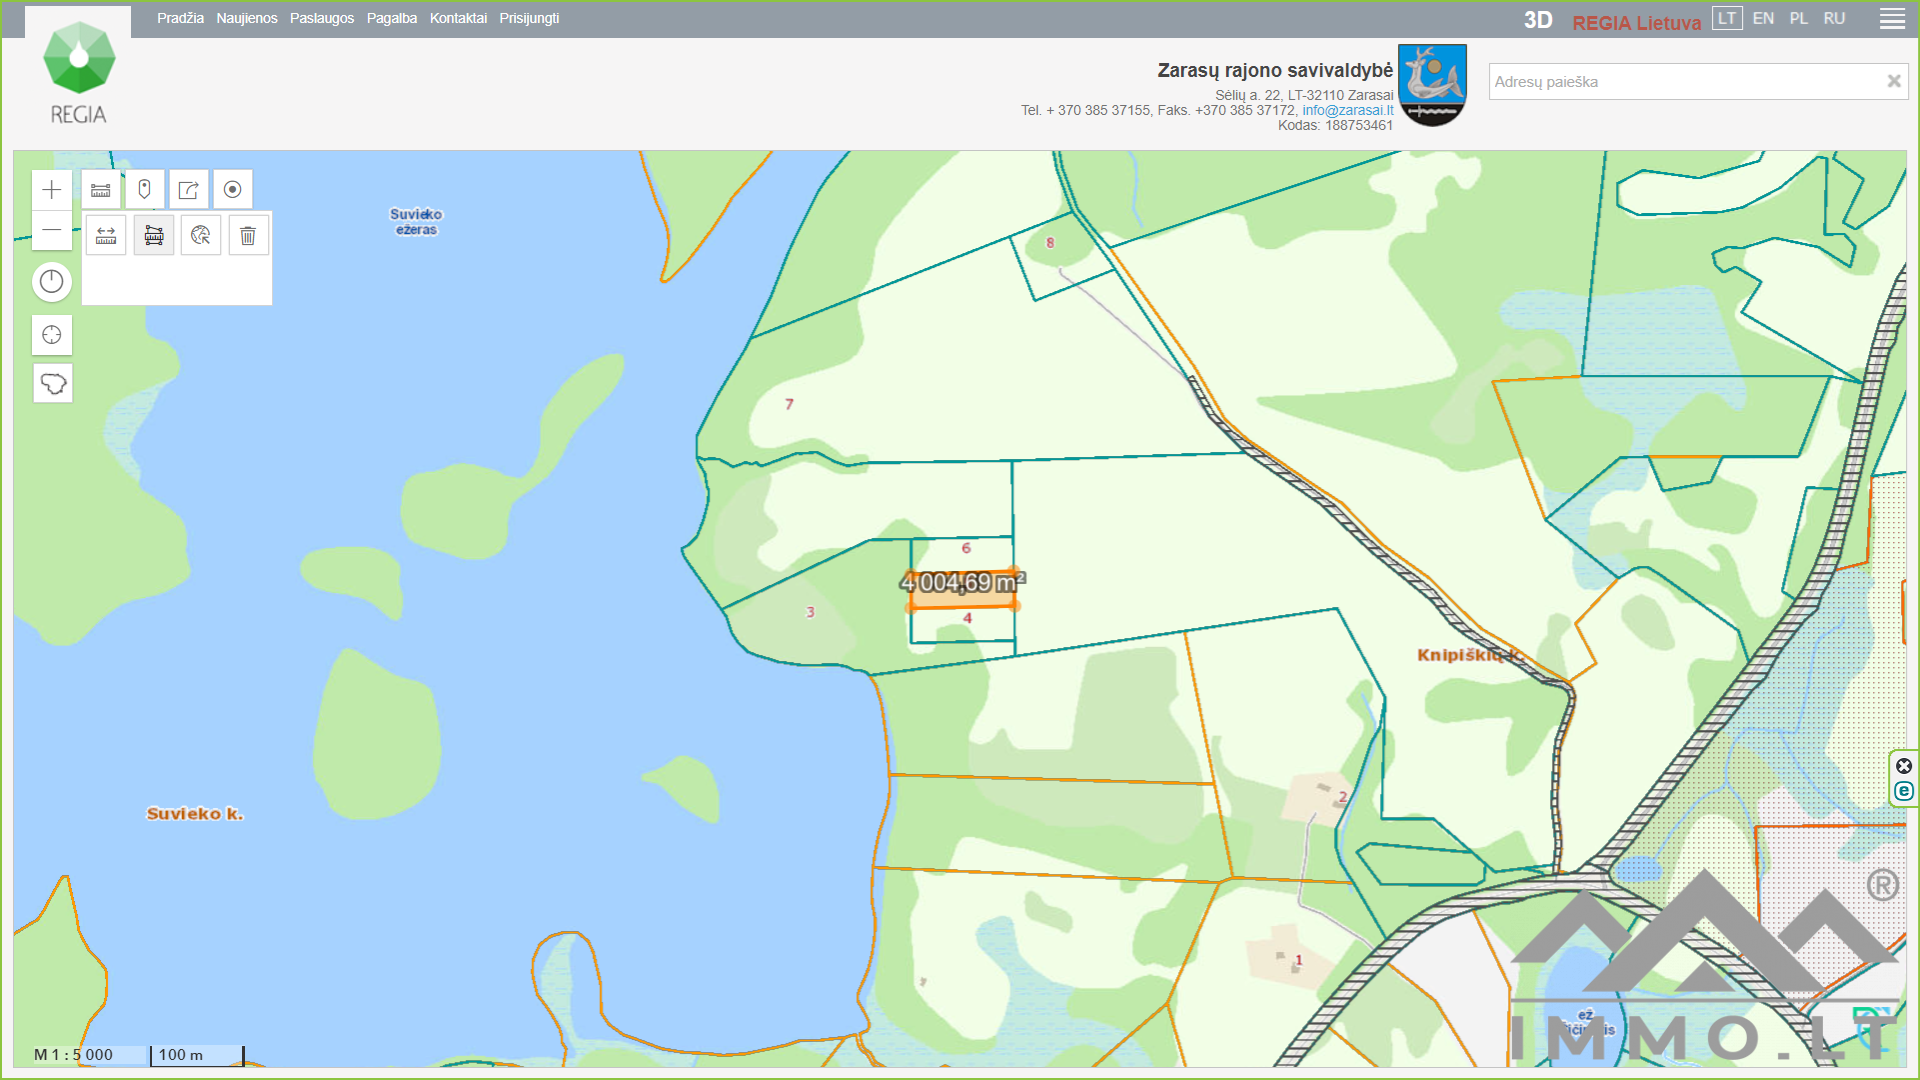1920x1080 pixels.
Task: Click parcel number 3 on the map
Action: [x=810, y=612]
